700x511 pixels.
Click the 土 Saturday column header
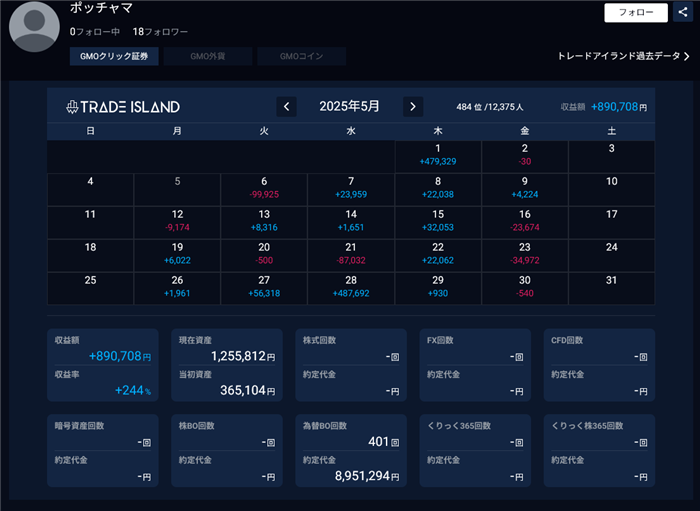point(612,131)
